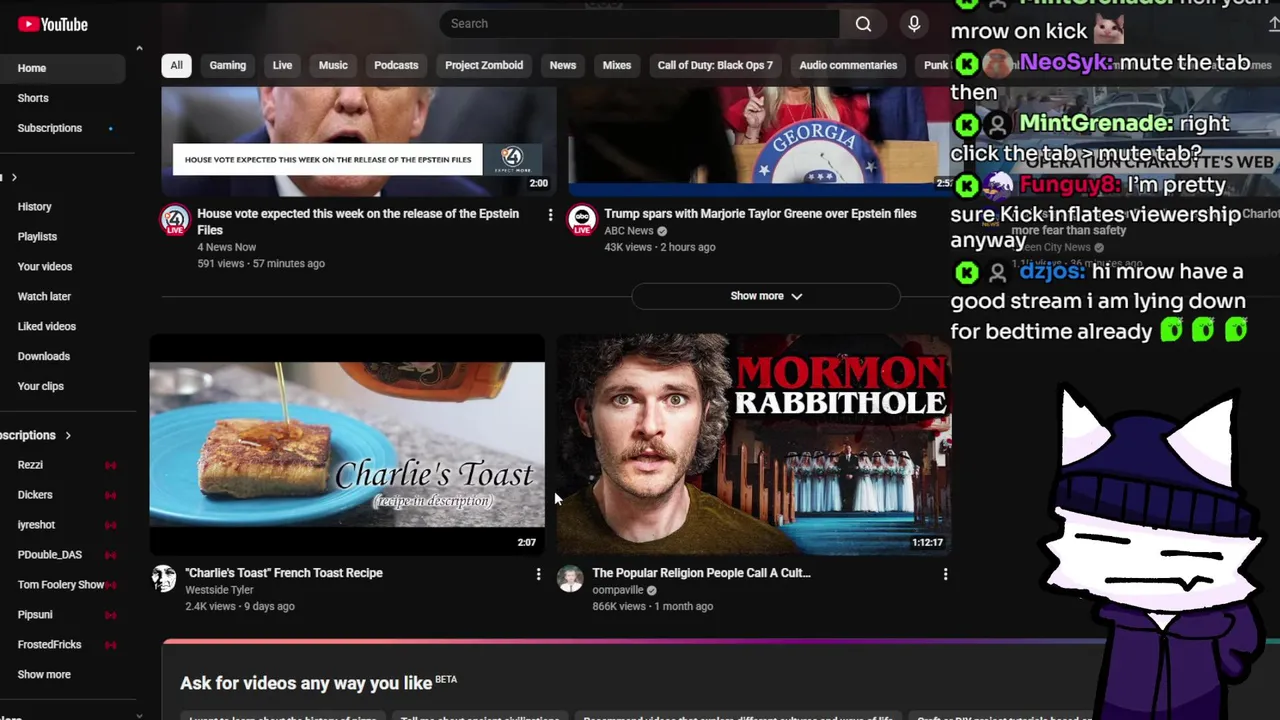
Task: Click live indicator next to iyreshot
Action: [x=110, y=525]
